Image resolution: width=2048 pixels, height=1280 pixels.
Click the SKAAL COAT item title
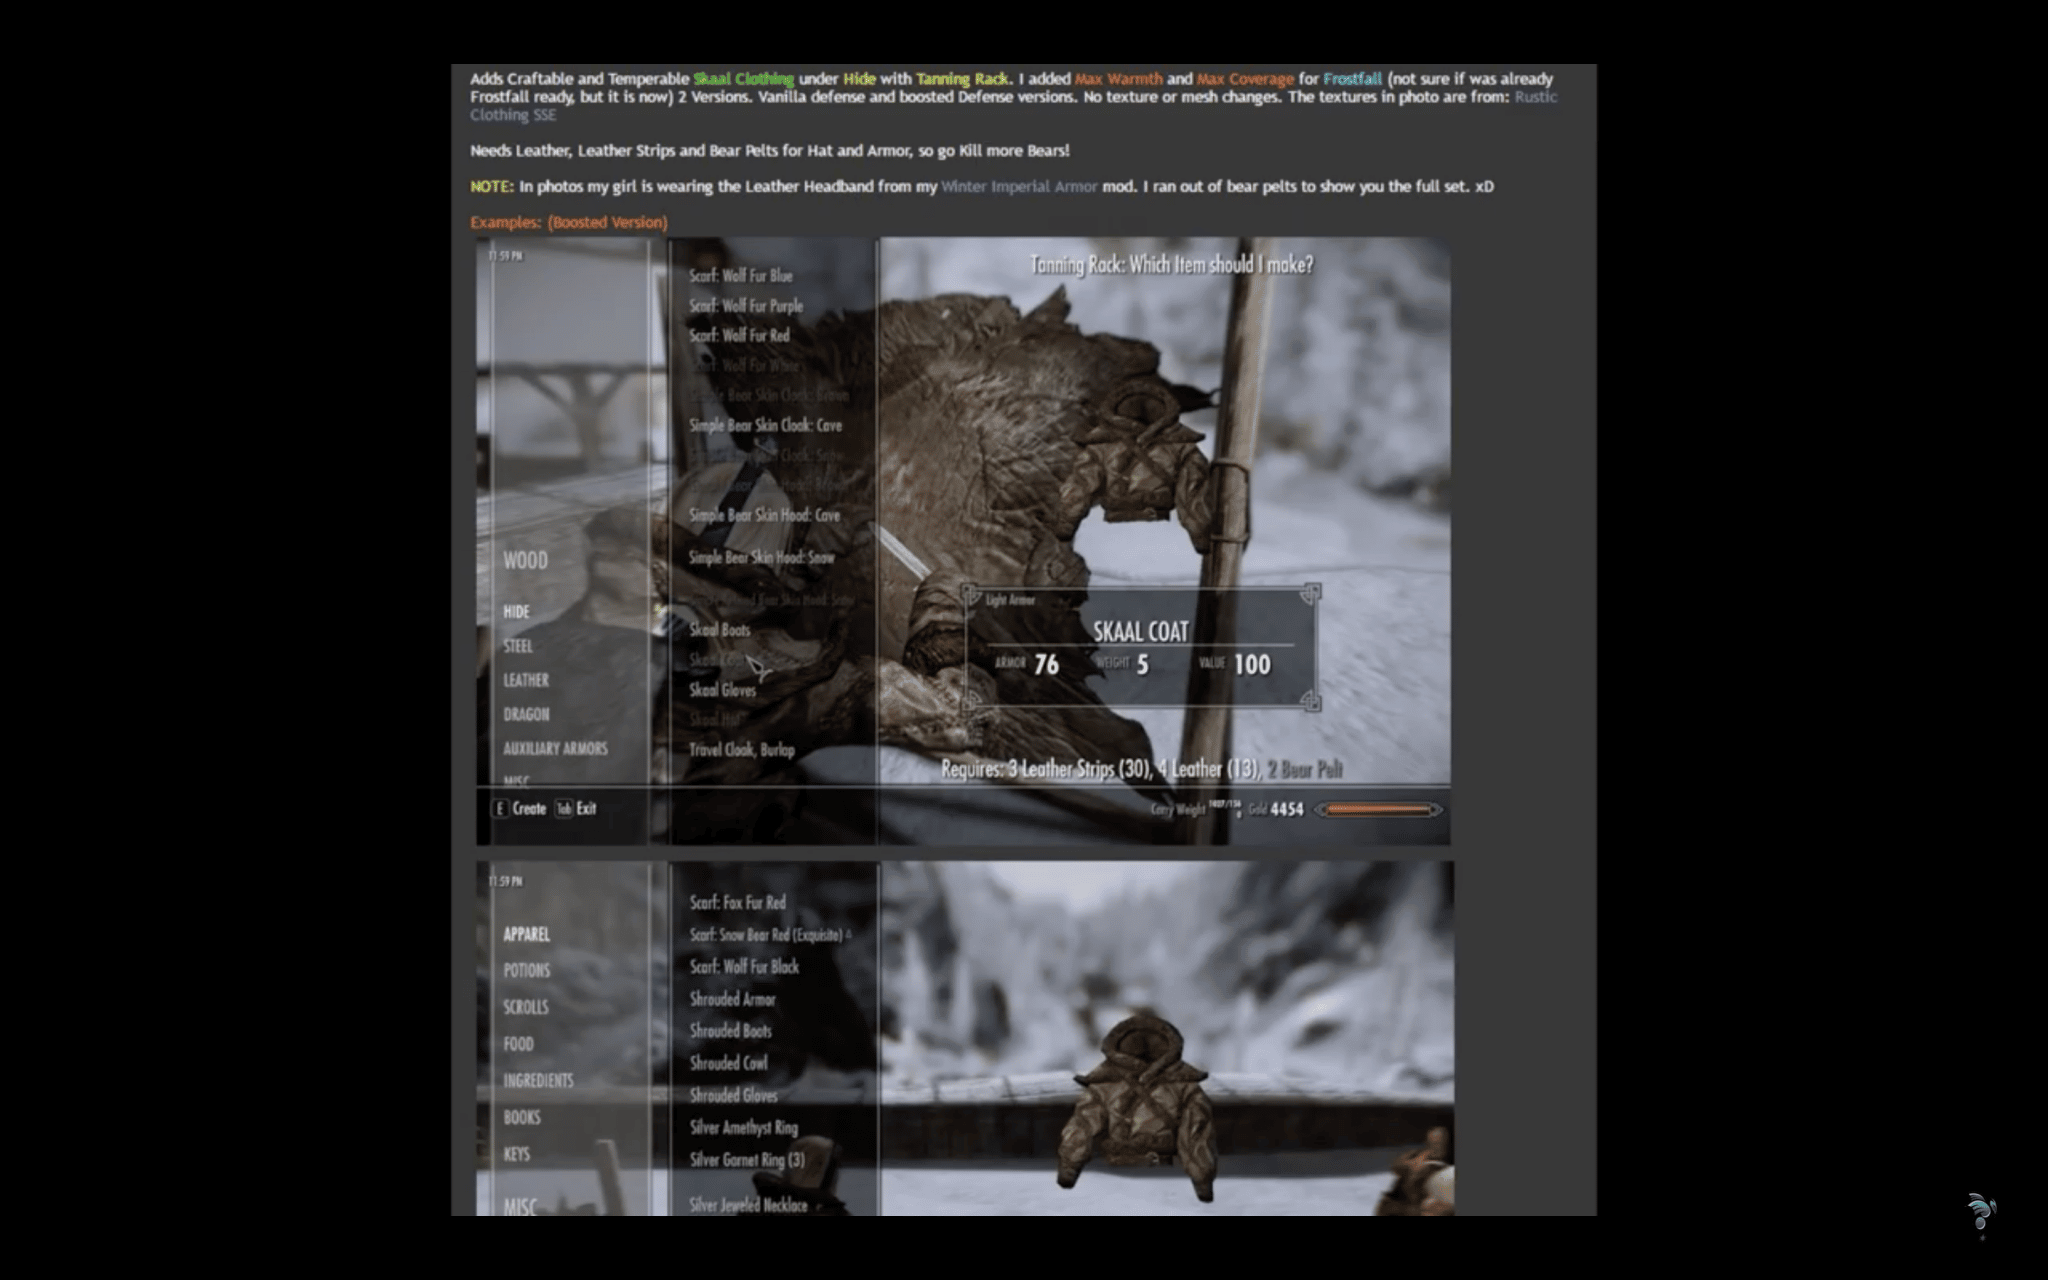(x=1141, y=632)
